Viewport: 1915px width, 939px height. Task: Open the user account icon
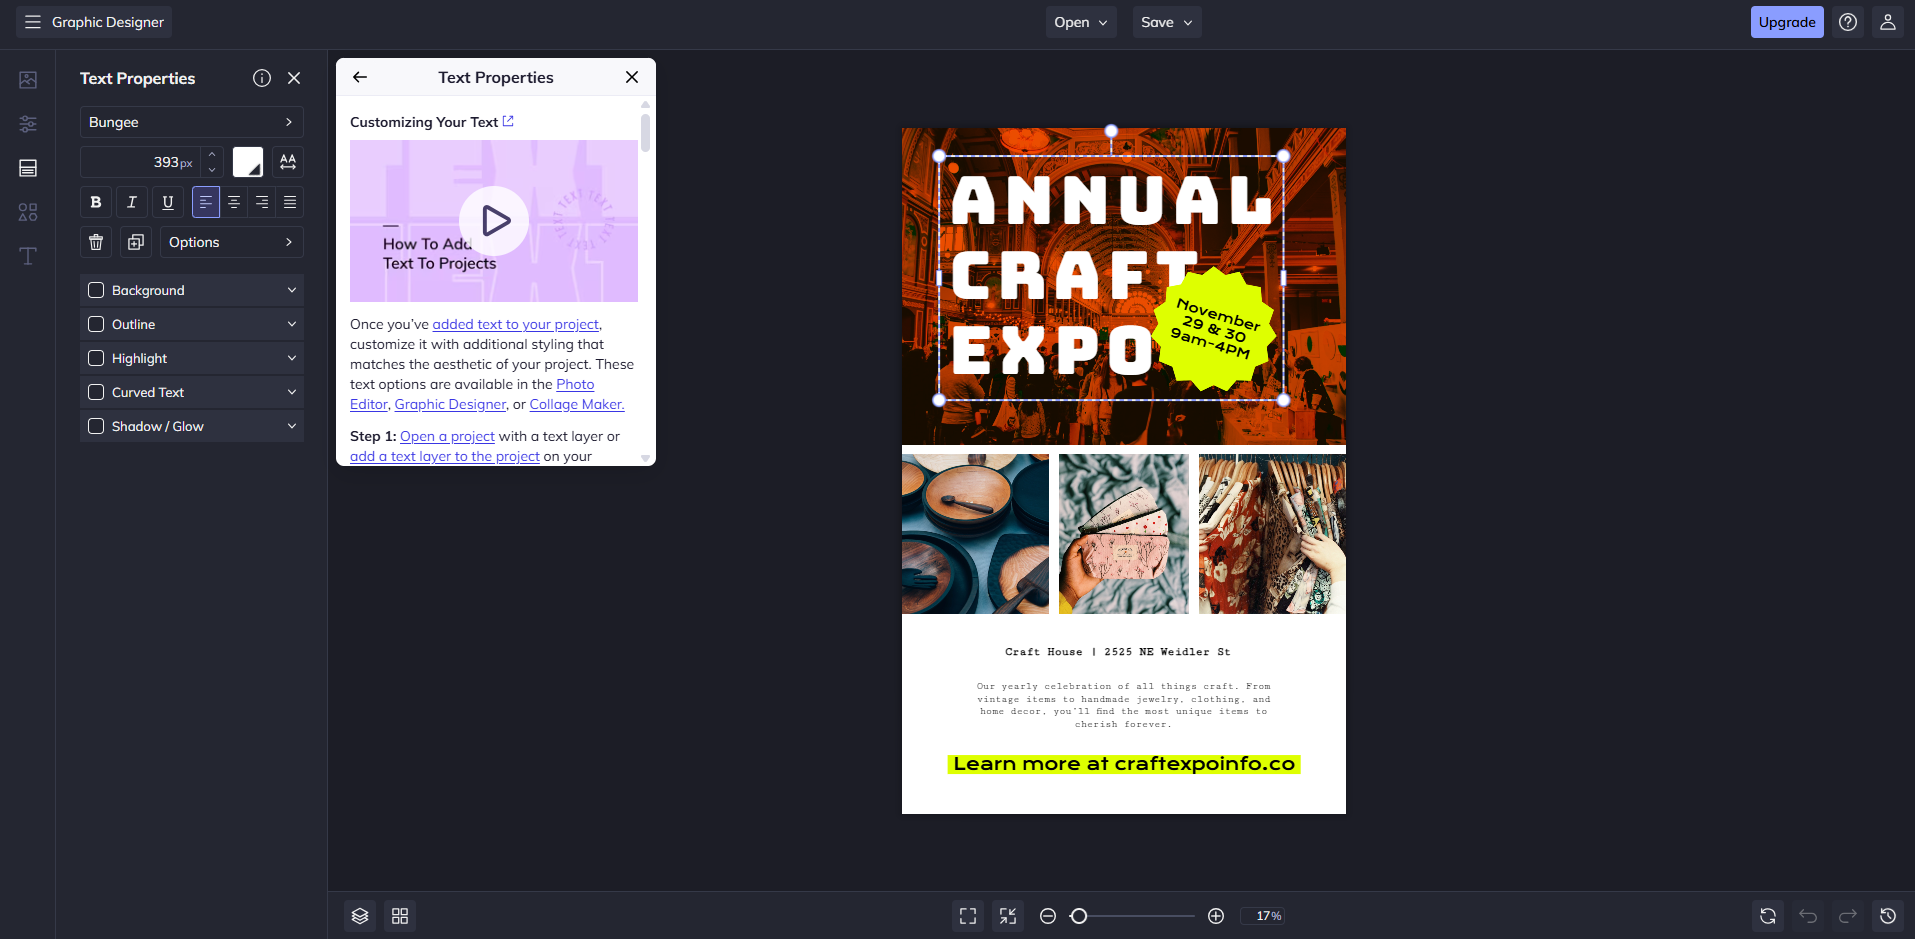1888,22
